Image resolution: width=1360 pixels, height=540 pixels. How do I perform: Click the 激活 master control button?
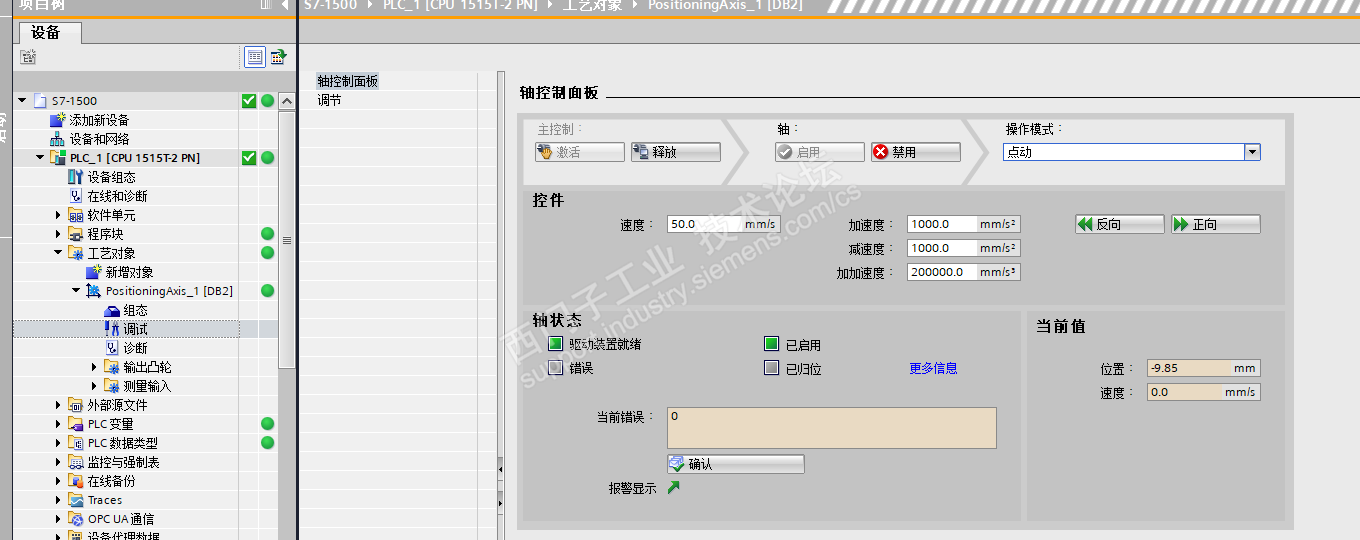click(579, 152)
